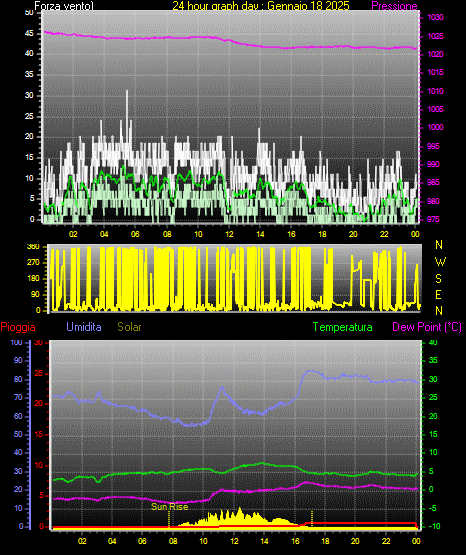Click the yellow solar radiation peak at noon
This screenshot has width=466, height=555.
point(239,510)
